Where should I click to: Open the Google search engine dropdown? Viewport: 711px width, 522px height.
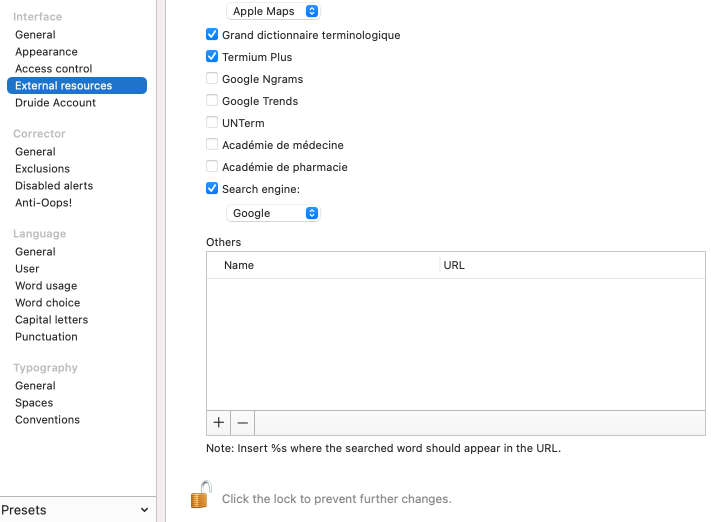pyautogui.click(x=273, y=213)
